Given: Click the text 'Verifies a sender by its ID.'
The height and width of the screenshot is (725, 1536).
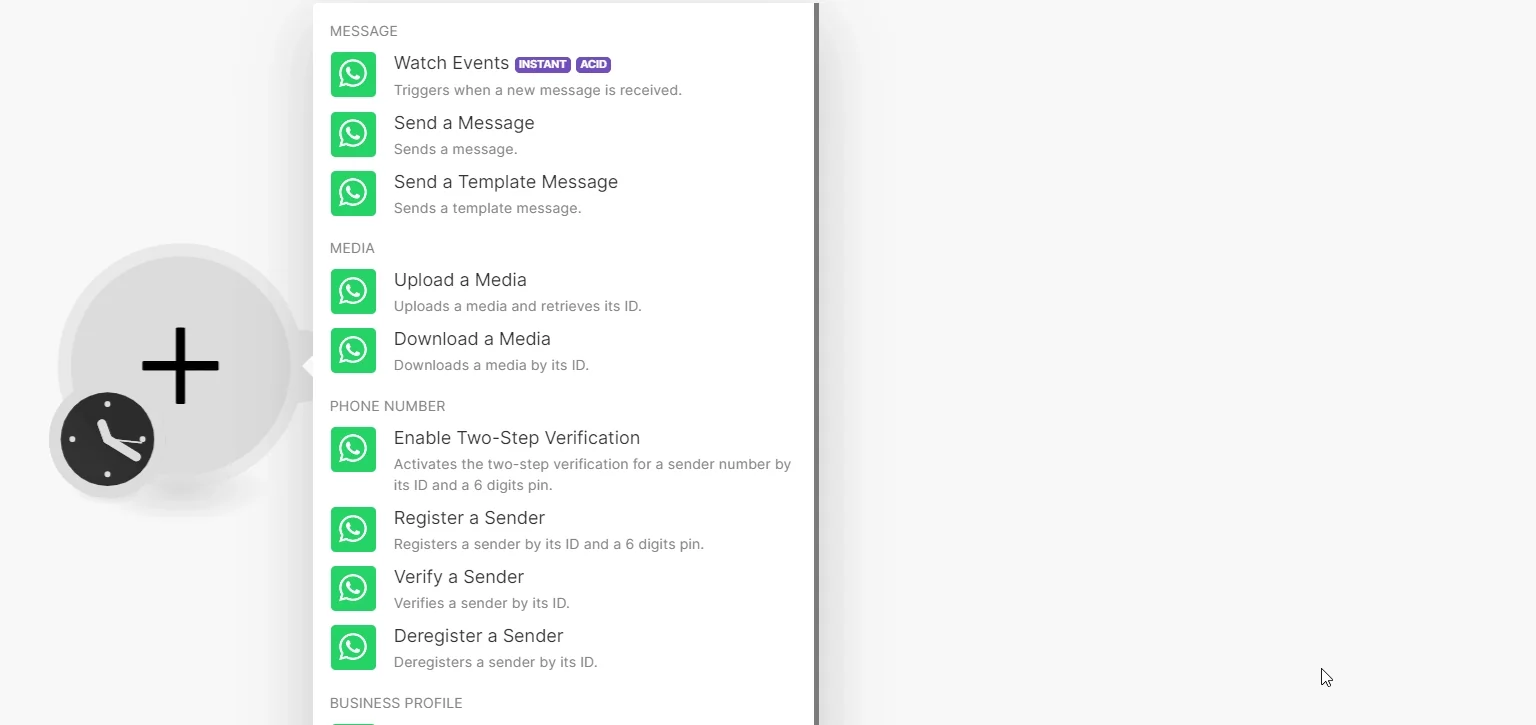Looking at the screenshot, I should [482, 603].
